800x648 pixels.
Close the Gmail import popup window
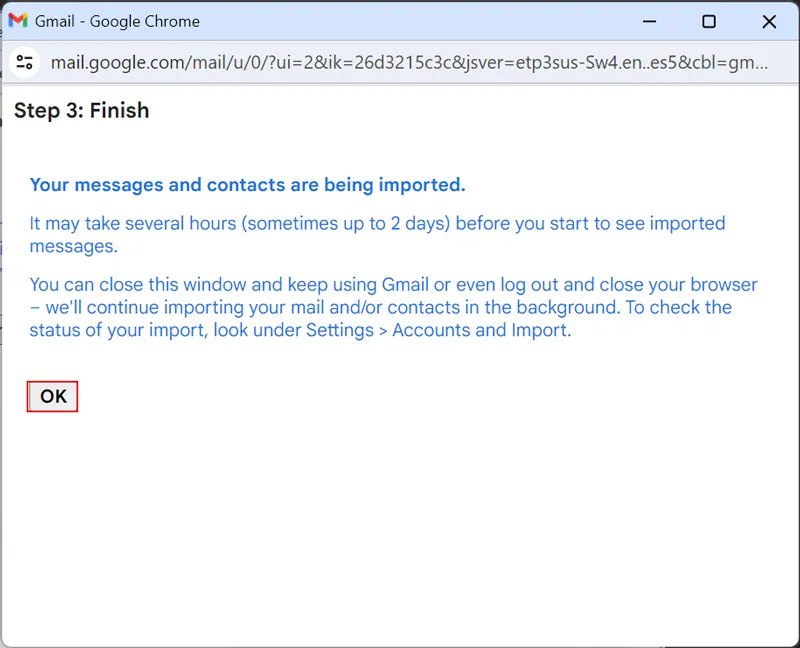[x=769, y=21]
